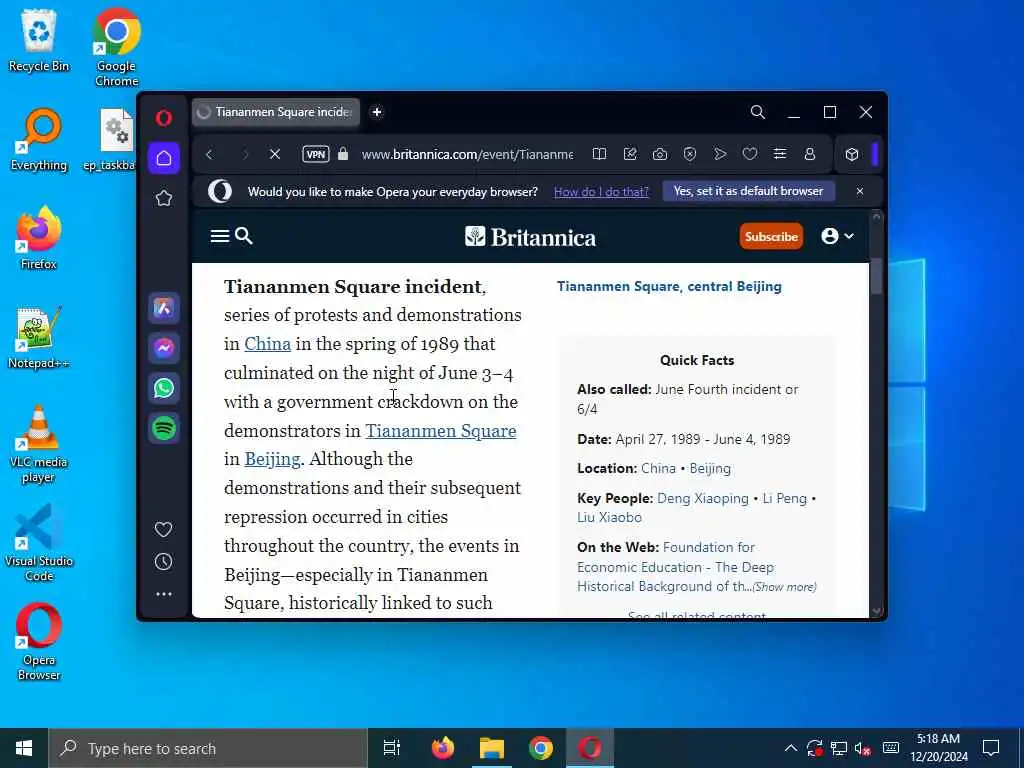Image resolution: width=1024 pixels, height=768 pixels.
Task: Go to Opera start page home icon
Action: [x=164, y=158]
